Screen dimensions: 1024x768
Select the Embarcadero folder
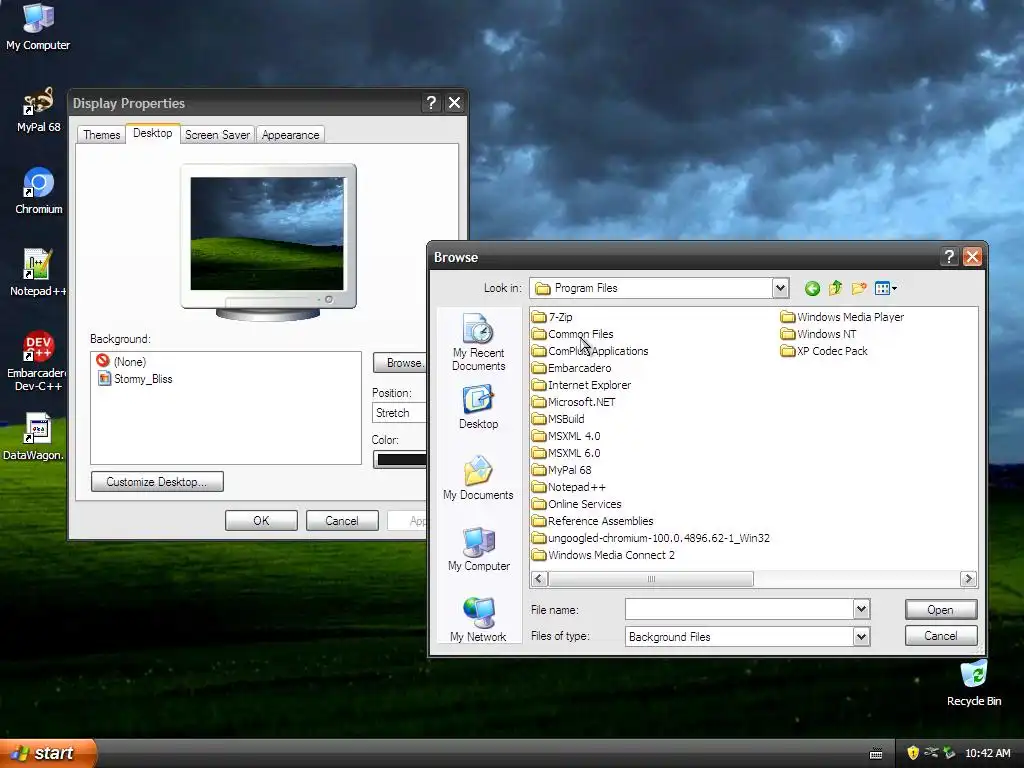click(572, 368)
